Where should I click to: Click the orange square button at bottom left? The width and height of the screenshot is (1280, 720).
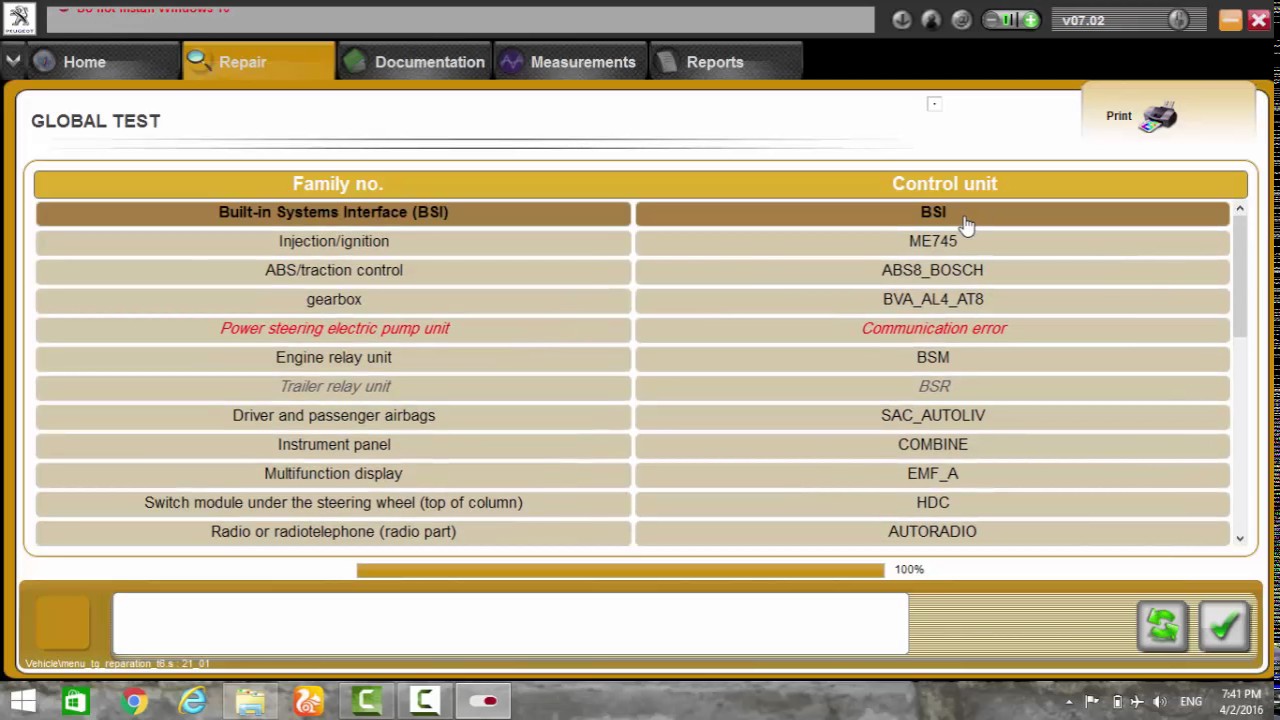coord(63,622)
